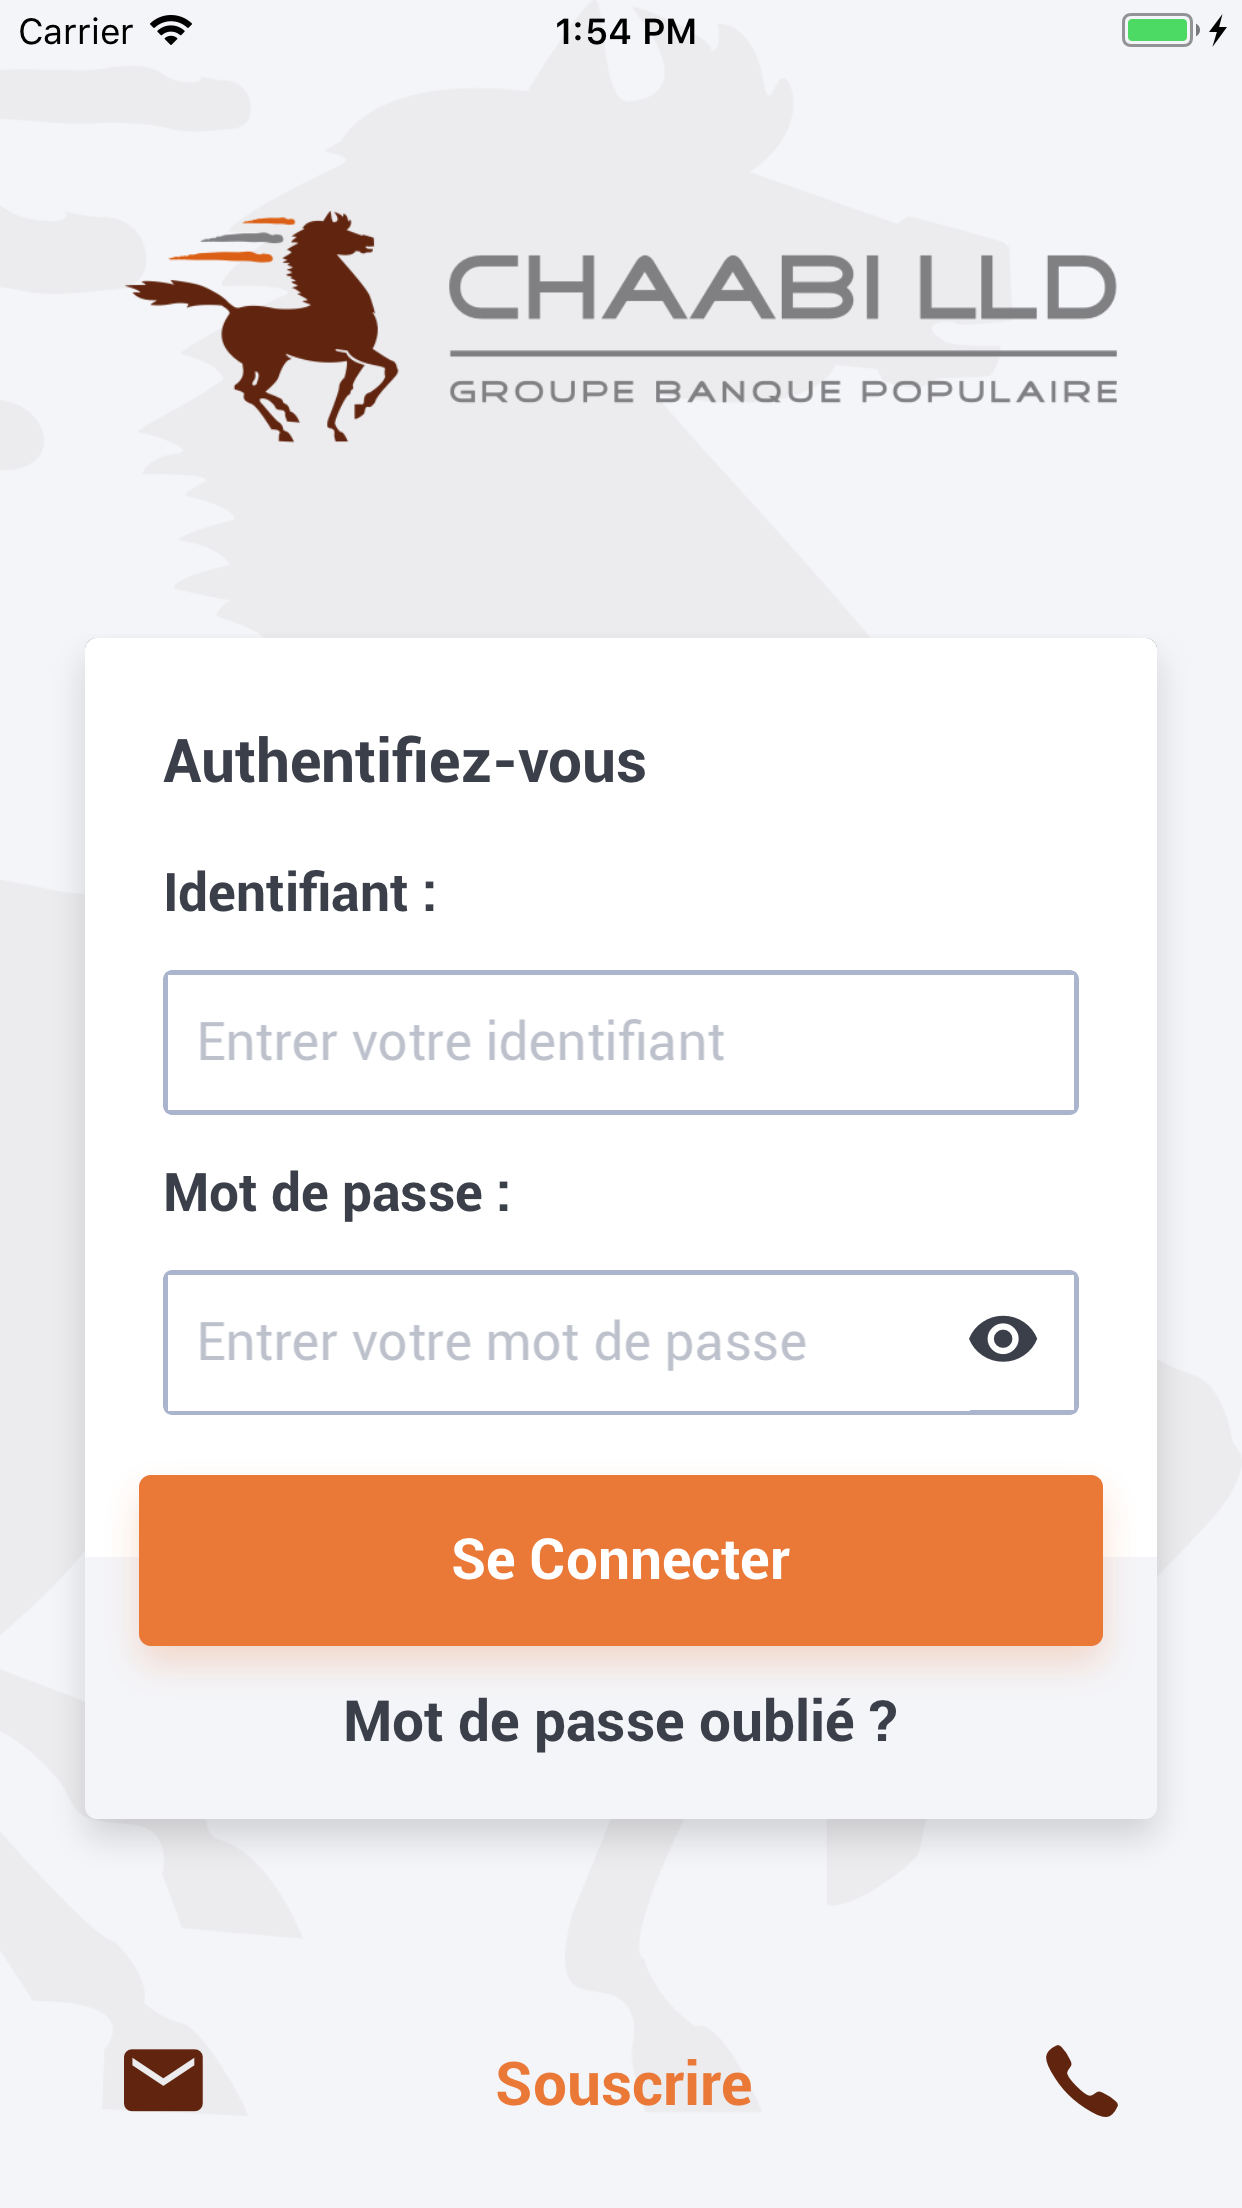
Task: Tap the 1:54 PM clock in status bar
Action: (624, 30)
